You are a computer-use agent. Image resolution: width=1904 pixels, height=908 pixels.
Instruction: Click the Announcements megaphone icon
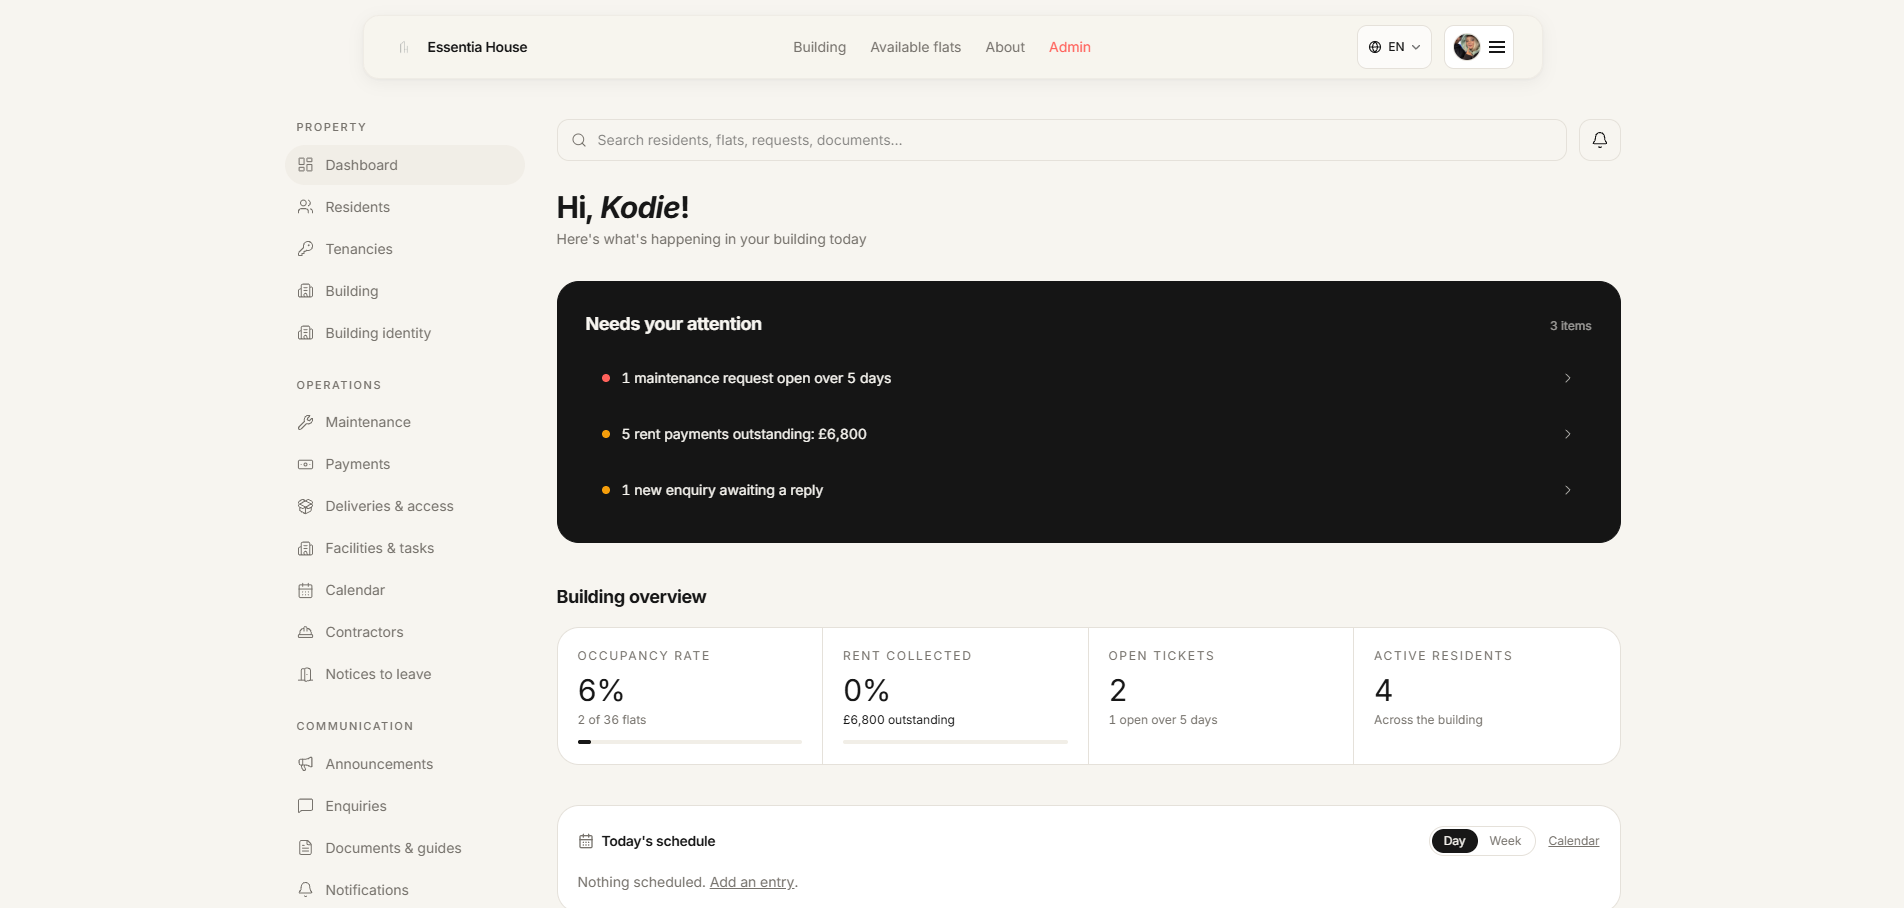pos(306,764)
